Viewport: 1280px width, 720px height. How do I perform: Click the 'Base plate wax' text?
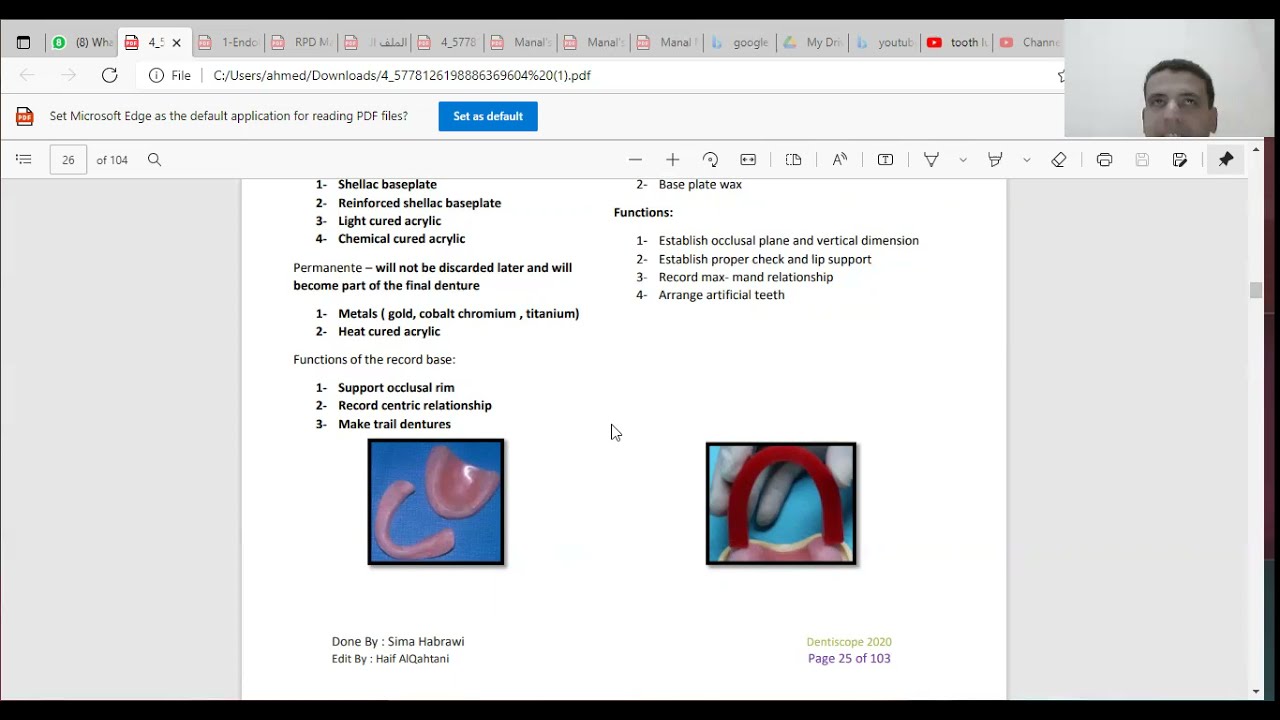point(700,184)
